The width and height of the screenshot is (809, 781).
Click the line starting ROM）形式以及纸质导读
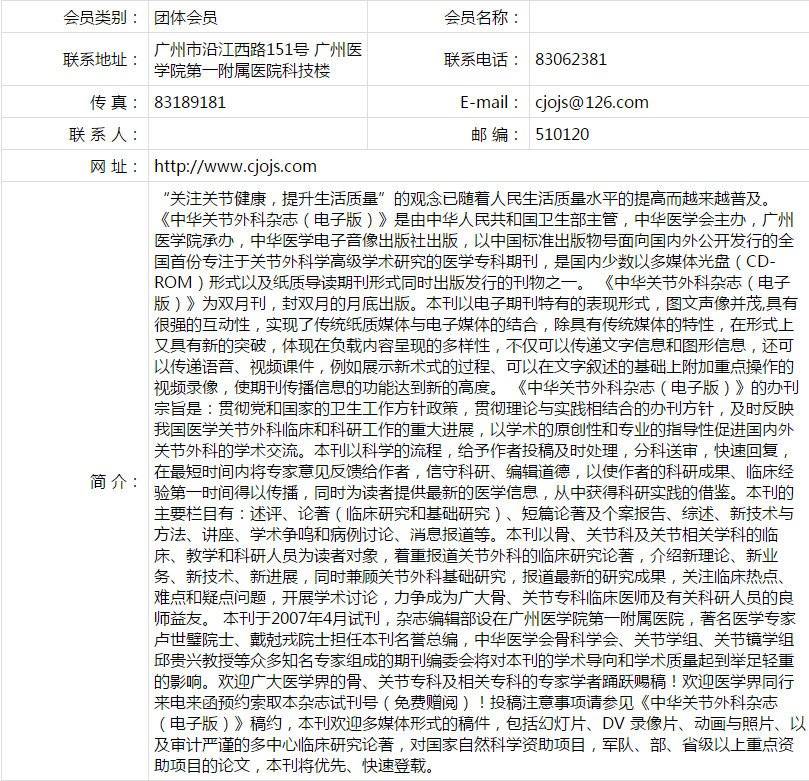pos(472,283)
